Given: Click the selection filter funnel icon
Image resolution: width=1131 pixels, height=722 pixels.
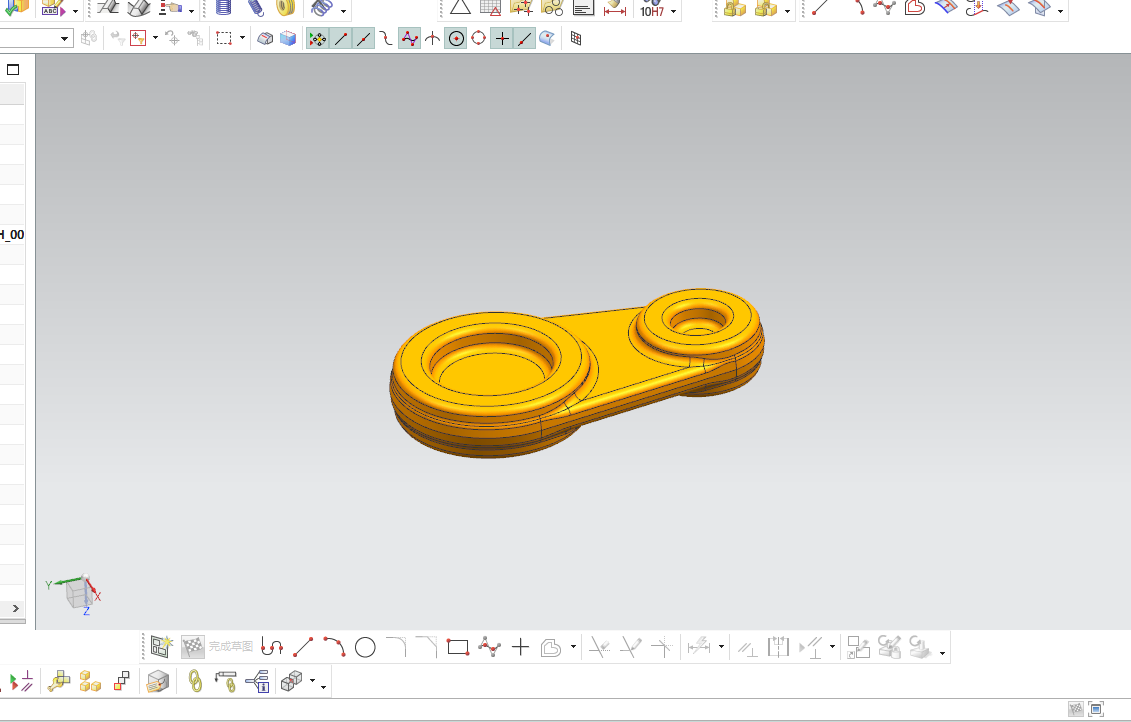Looking at the screenshot, I should (x=138, y=38).
